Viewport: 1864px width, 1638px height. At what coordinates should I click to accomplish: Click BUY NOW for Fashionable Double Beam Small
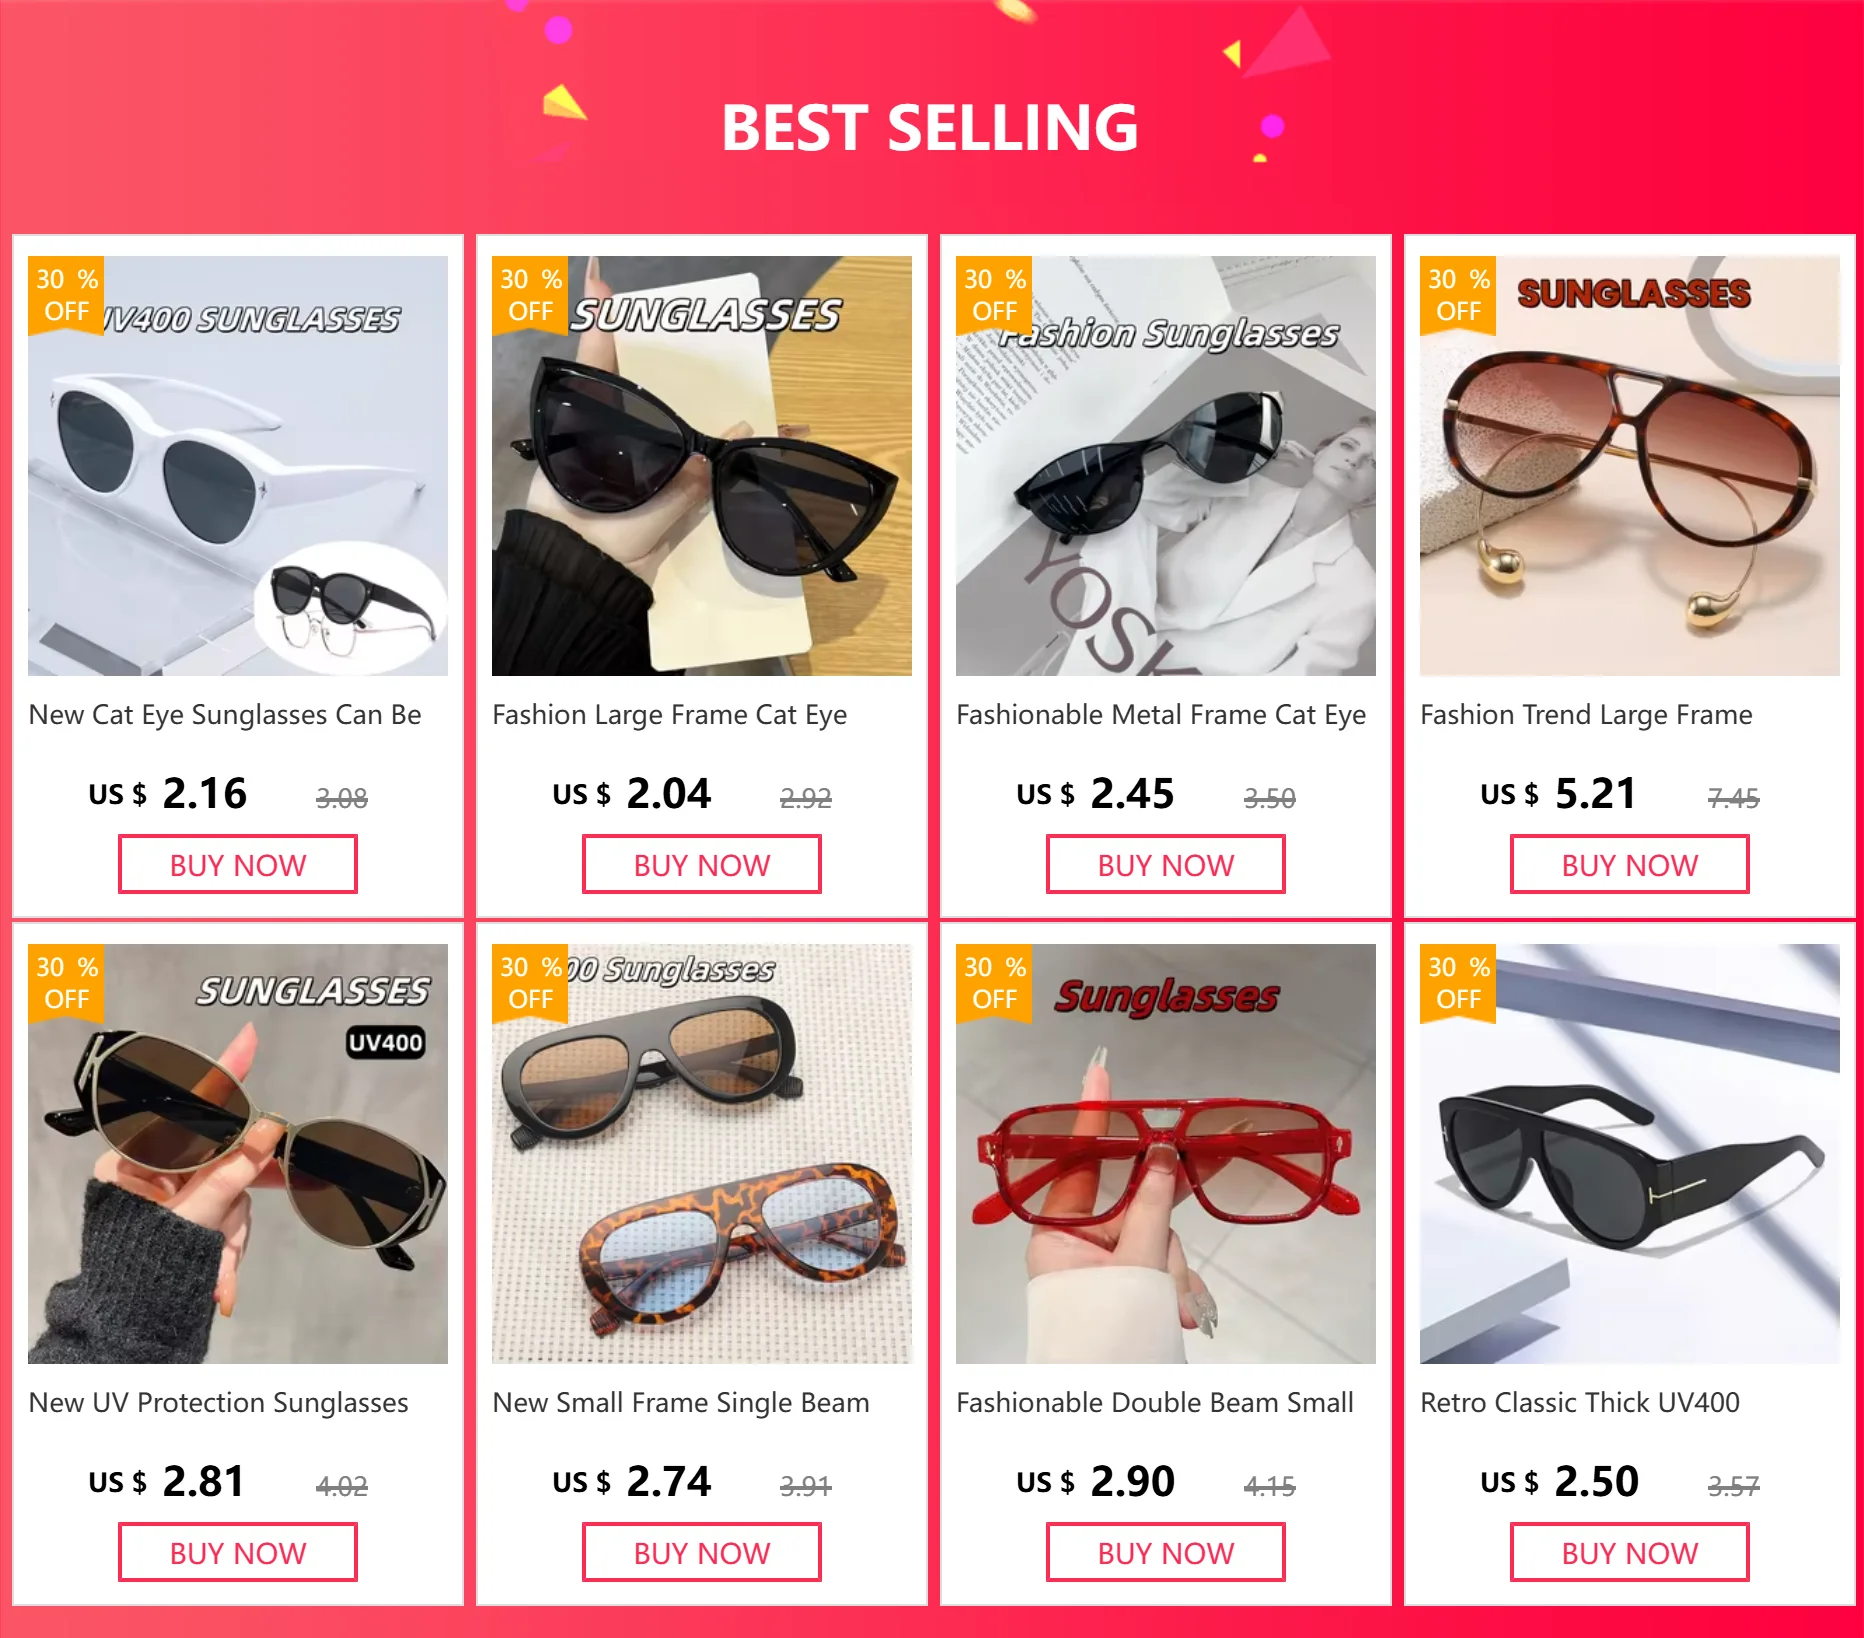pyautogui.click(x=1166, y=1553)
